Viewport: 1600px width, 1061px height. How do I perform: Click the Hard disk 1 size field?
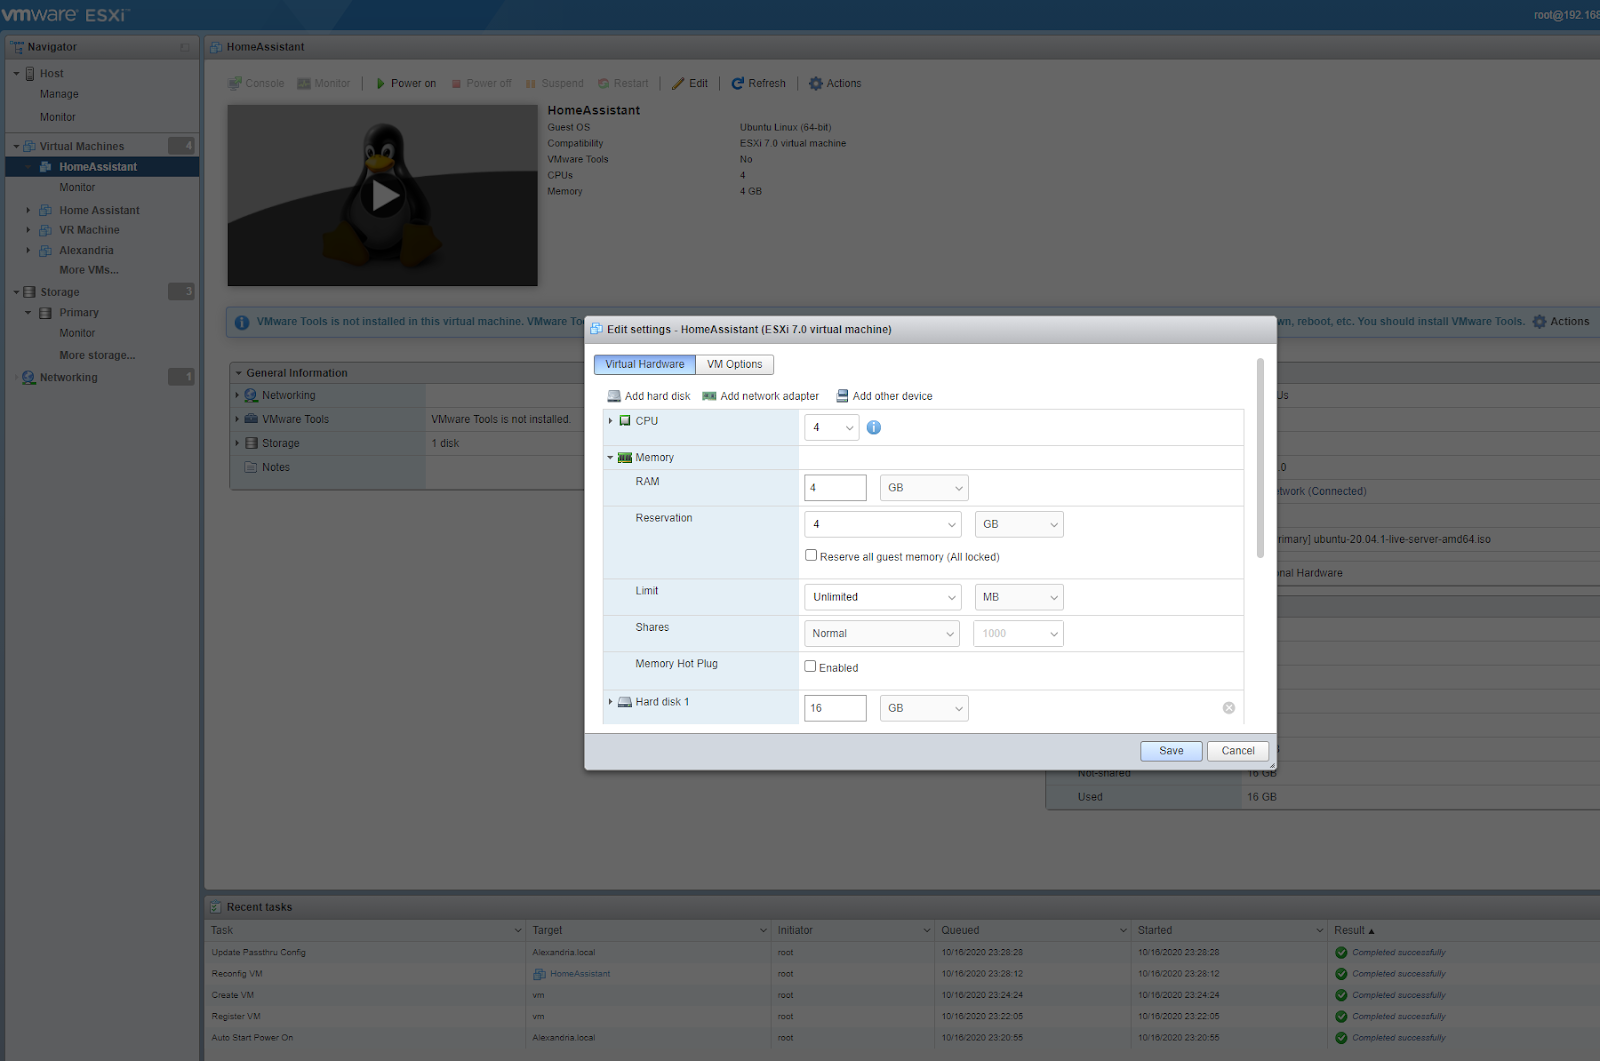point(835,708)
